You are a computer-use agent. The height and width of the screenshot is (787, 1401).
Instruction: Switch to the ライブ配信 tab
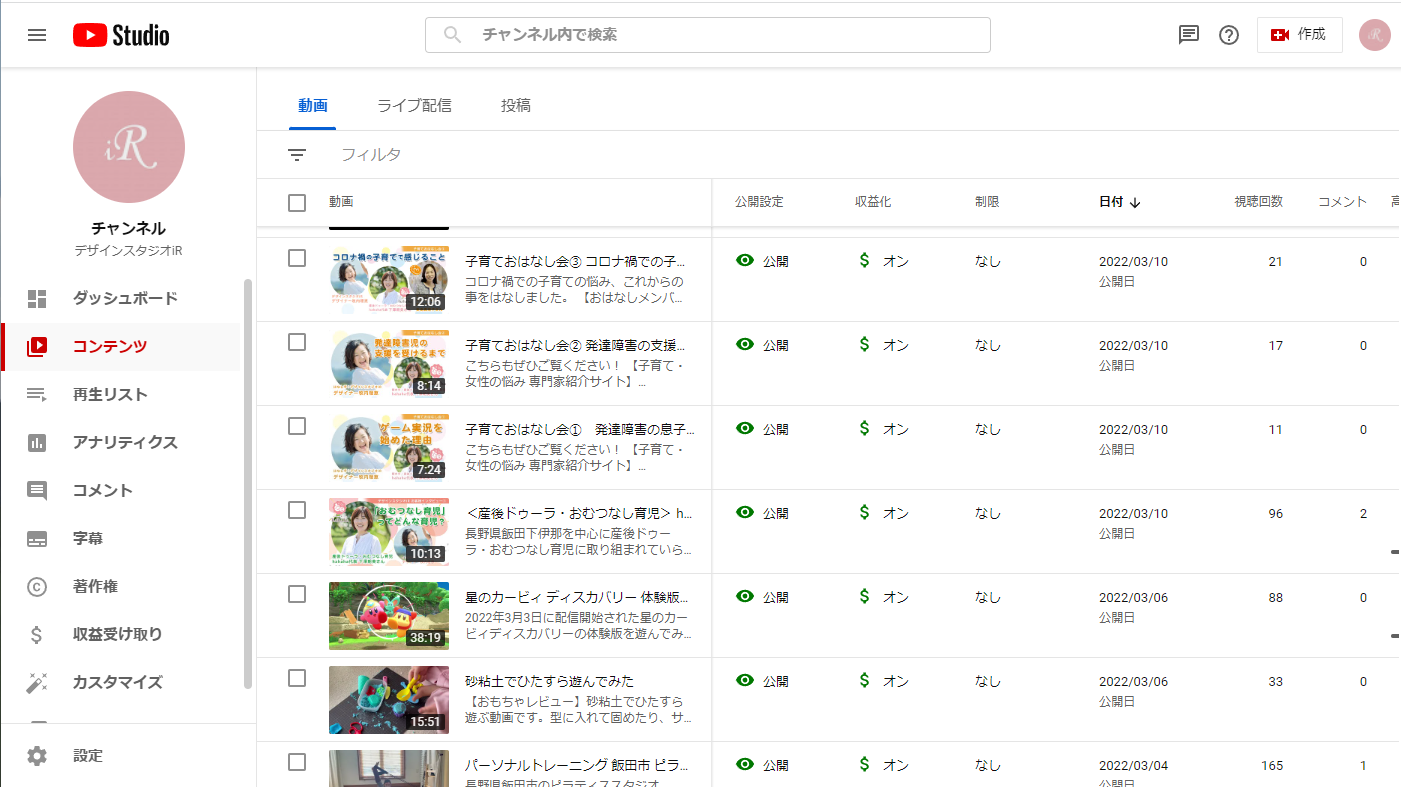coord(414,104)
